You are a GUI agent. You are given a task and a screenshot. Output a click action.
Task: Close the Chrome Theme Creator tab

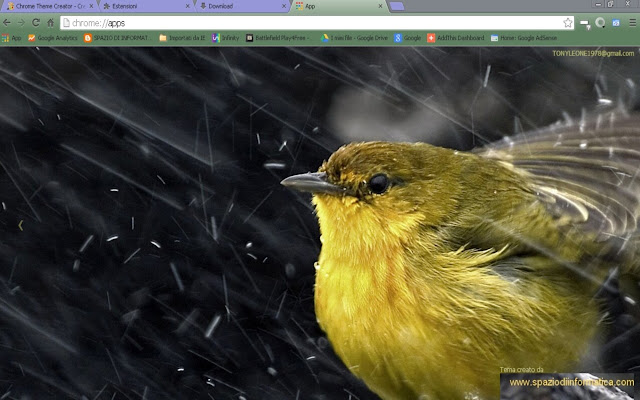91,6
